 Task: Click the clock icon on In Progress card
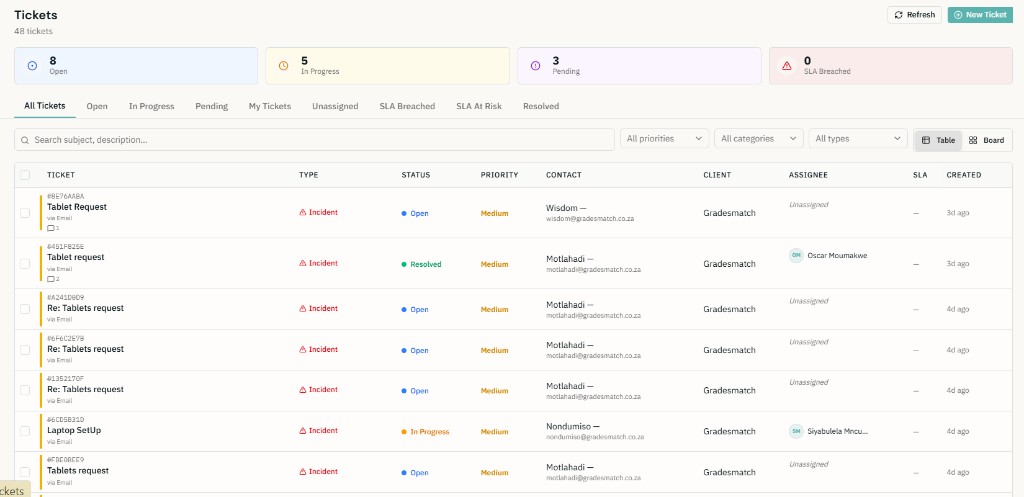coord(283,65)
